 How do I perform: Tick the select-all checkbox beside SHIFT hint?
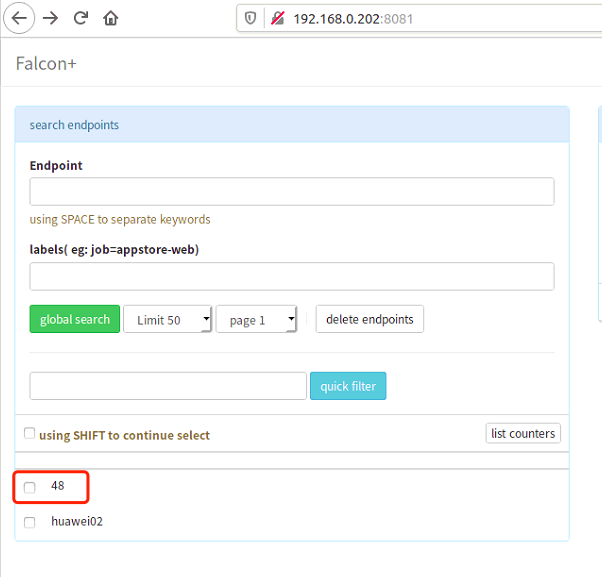click(30, 433)
